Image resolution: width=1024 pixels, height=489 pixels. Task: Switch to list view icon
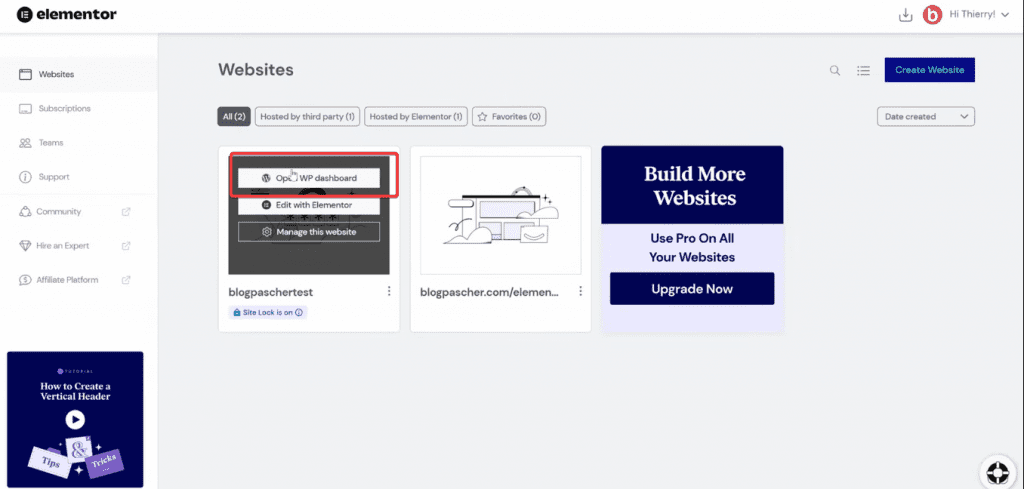(x=863, y=71)
